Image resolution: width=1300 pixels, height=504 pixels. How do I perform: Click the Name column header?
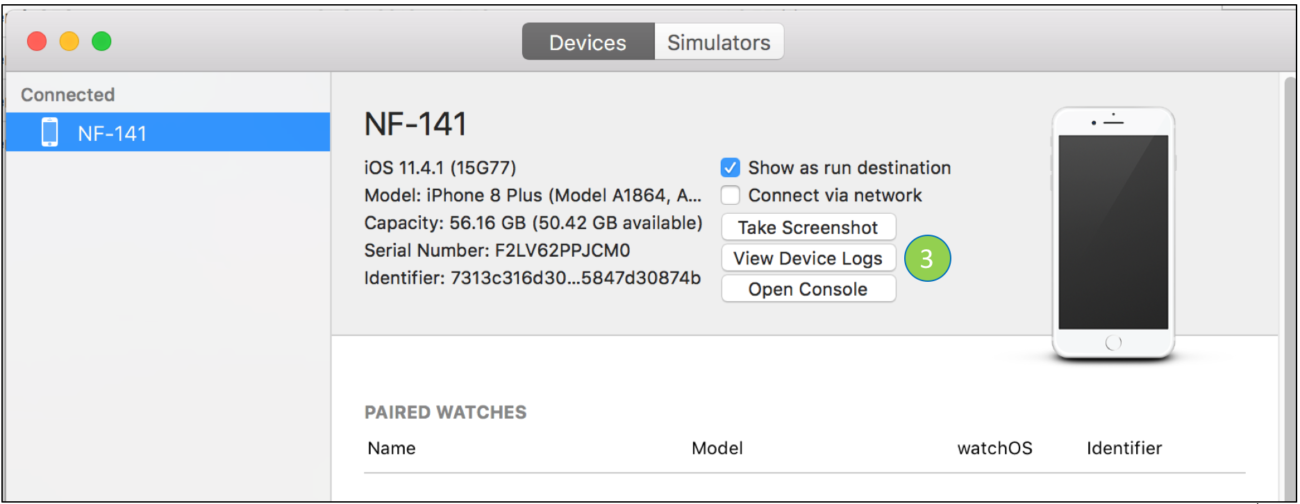coord(391,448)
